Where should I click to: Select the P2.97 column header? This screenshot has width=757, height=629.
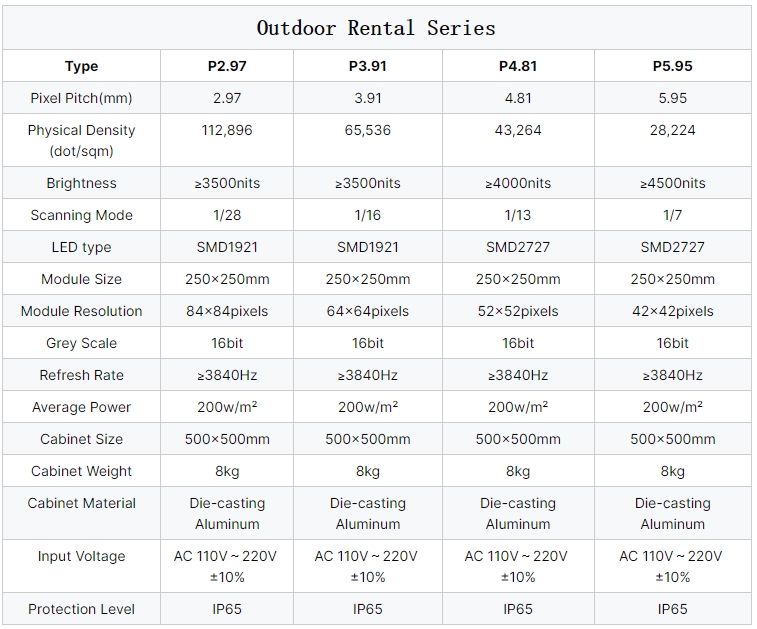pyautogui.click(x=227, y=66)
